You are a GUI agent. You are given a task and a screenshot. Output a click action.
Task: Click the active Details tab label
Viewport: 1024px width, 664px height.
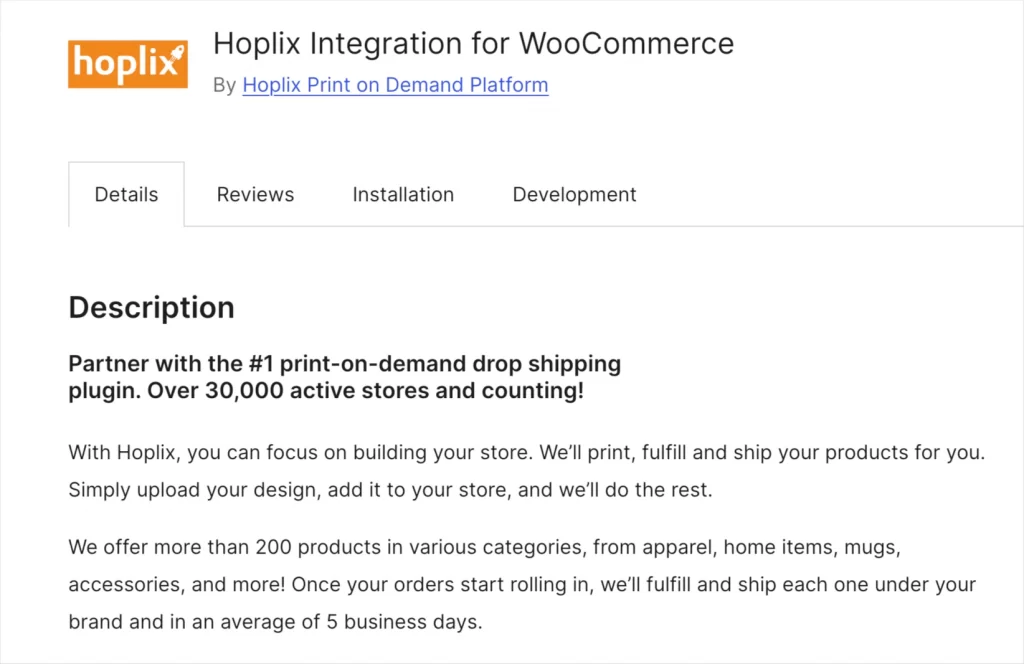(126, 194)
